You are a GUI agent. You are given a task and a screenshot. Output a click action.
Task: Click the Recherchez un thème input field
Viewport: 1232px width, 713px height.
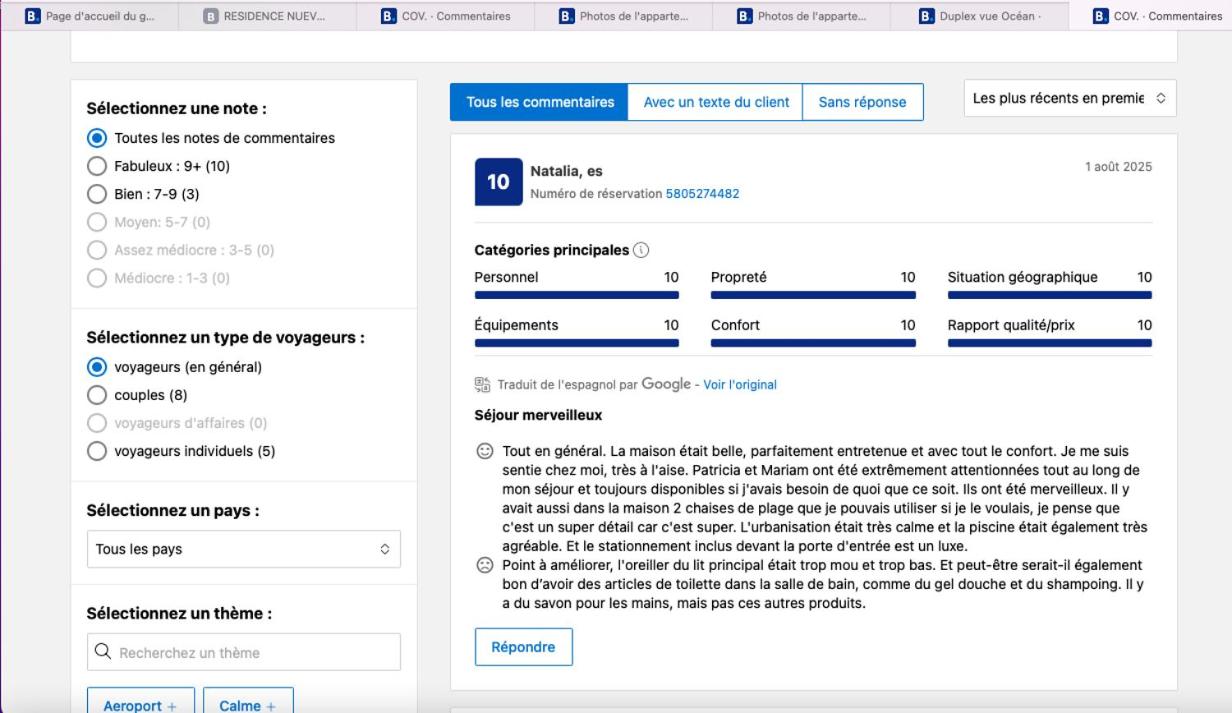pos(255,653)
